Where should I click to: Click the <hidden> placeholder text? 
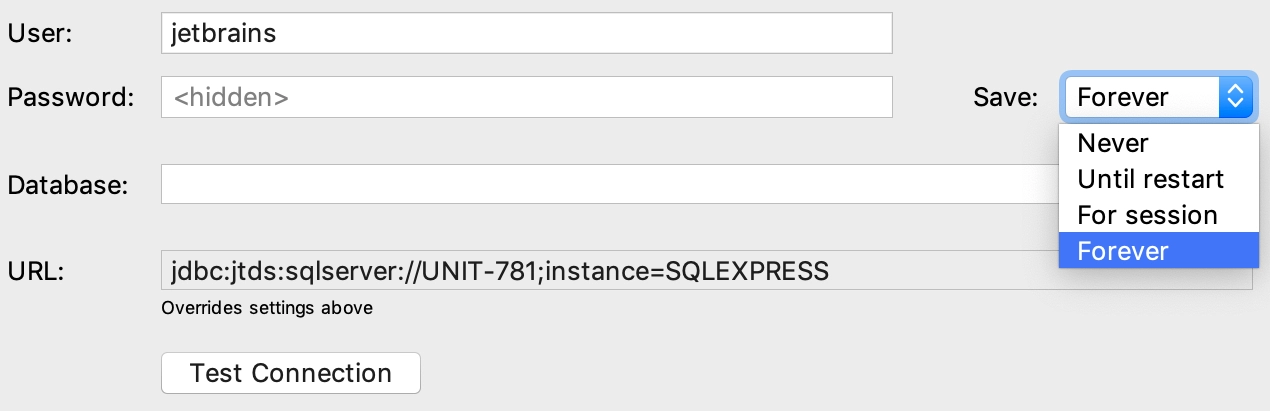(231, 97)
